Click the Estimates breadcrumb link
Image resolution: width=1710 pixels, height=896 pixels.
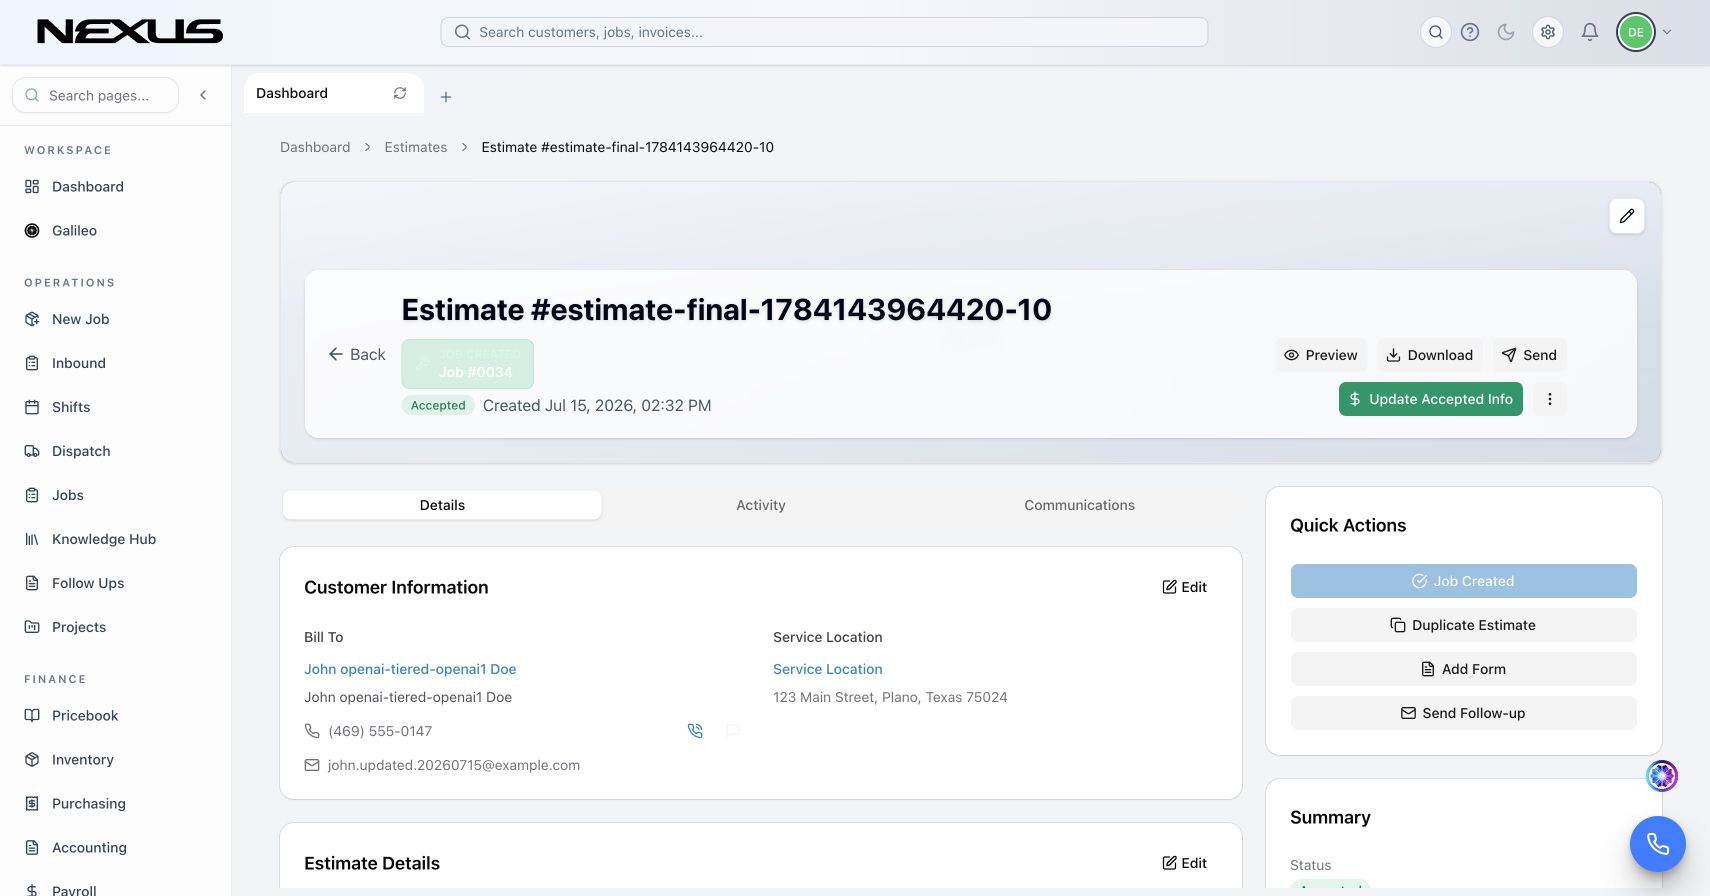(416, 147)
